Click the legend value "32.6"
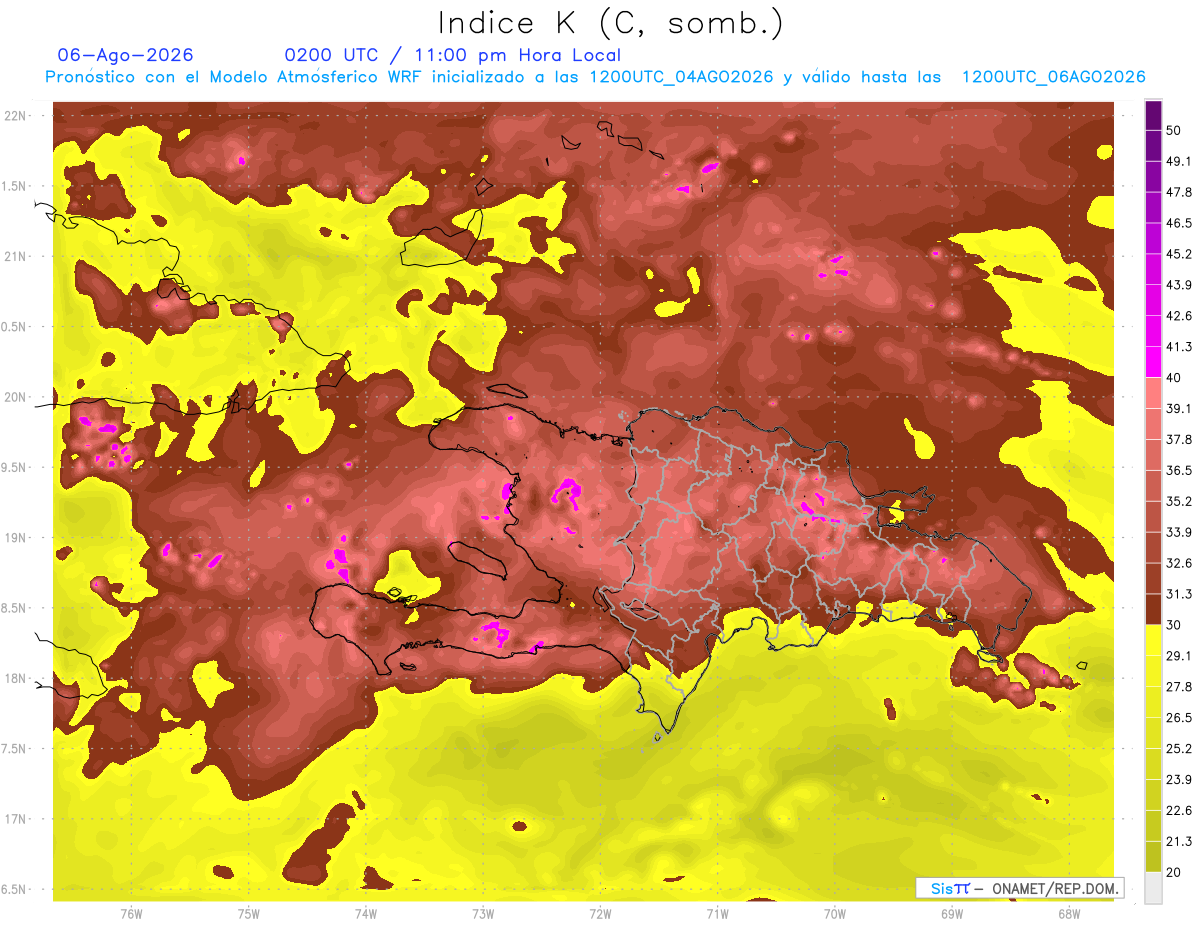 tap(1178, 563)
